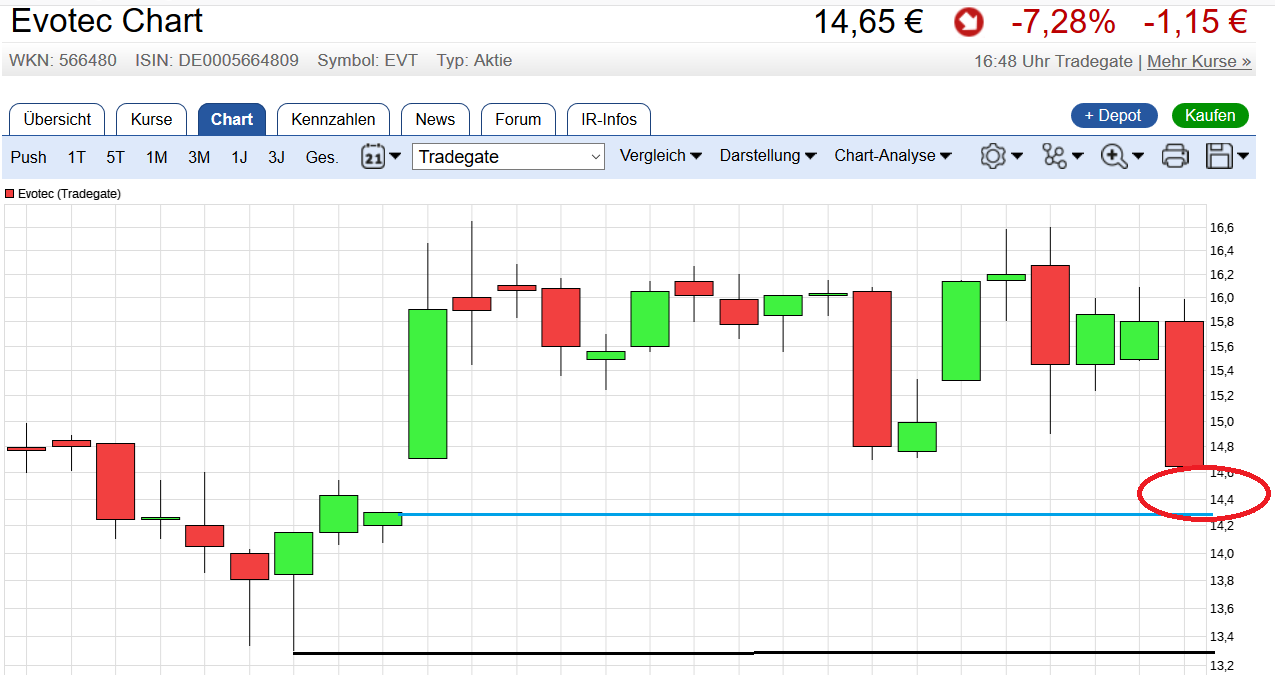The height and width of the screenshot is (675, 1275).
Task: Open the Forum tab
Action: pyautogui.click(x=518, y=119)
